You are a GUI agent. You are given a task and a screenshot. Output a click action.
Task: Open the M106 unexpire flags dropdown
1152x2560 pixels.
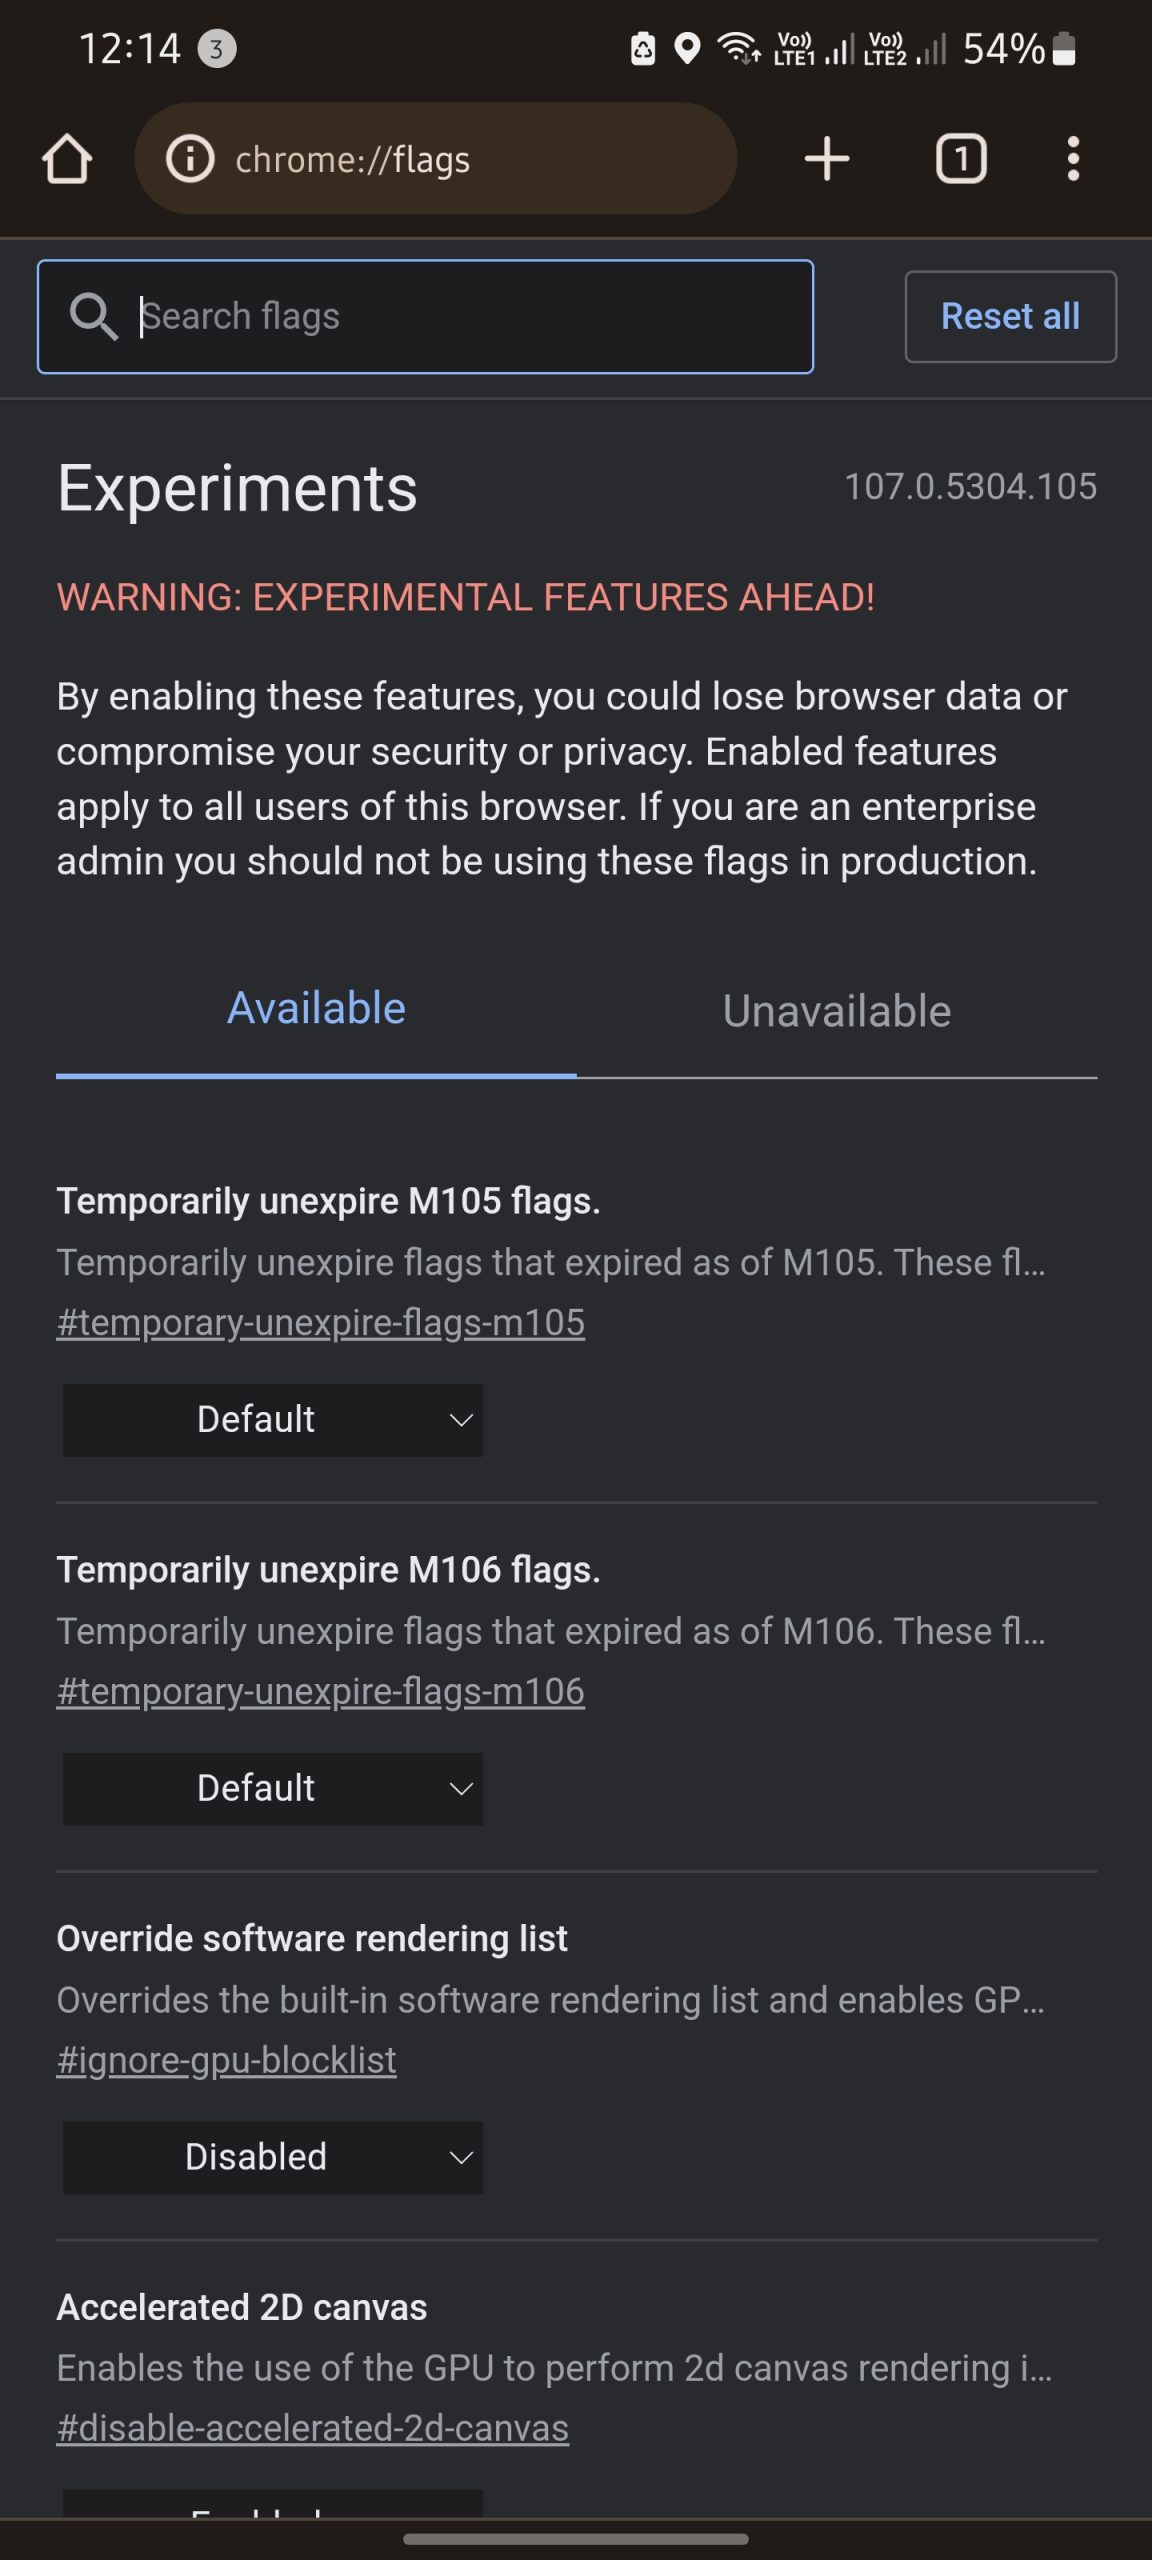point(273,1789)
